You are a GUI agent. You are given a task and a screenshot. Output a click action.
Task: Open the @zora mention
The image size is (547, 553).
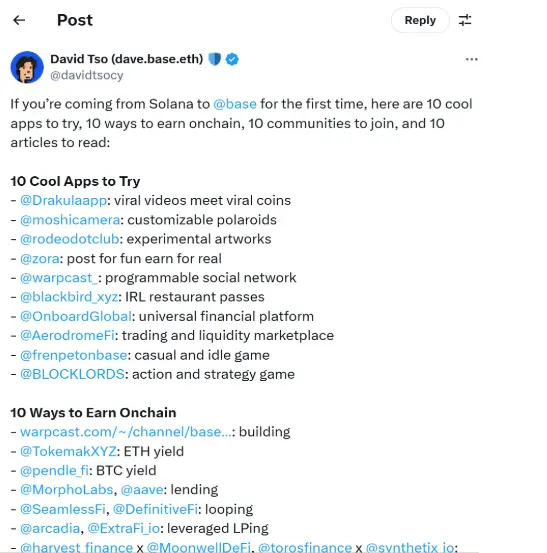40,259
